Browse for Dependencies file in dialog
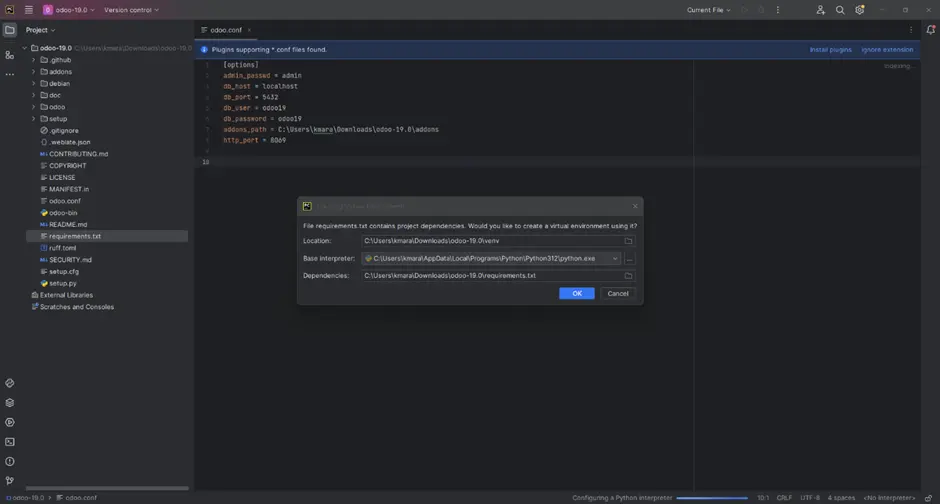The width and height of the screenshot is (940, 504). pyautogui.click(x=628, y=276)
